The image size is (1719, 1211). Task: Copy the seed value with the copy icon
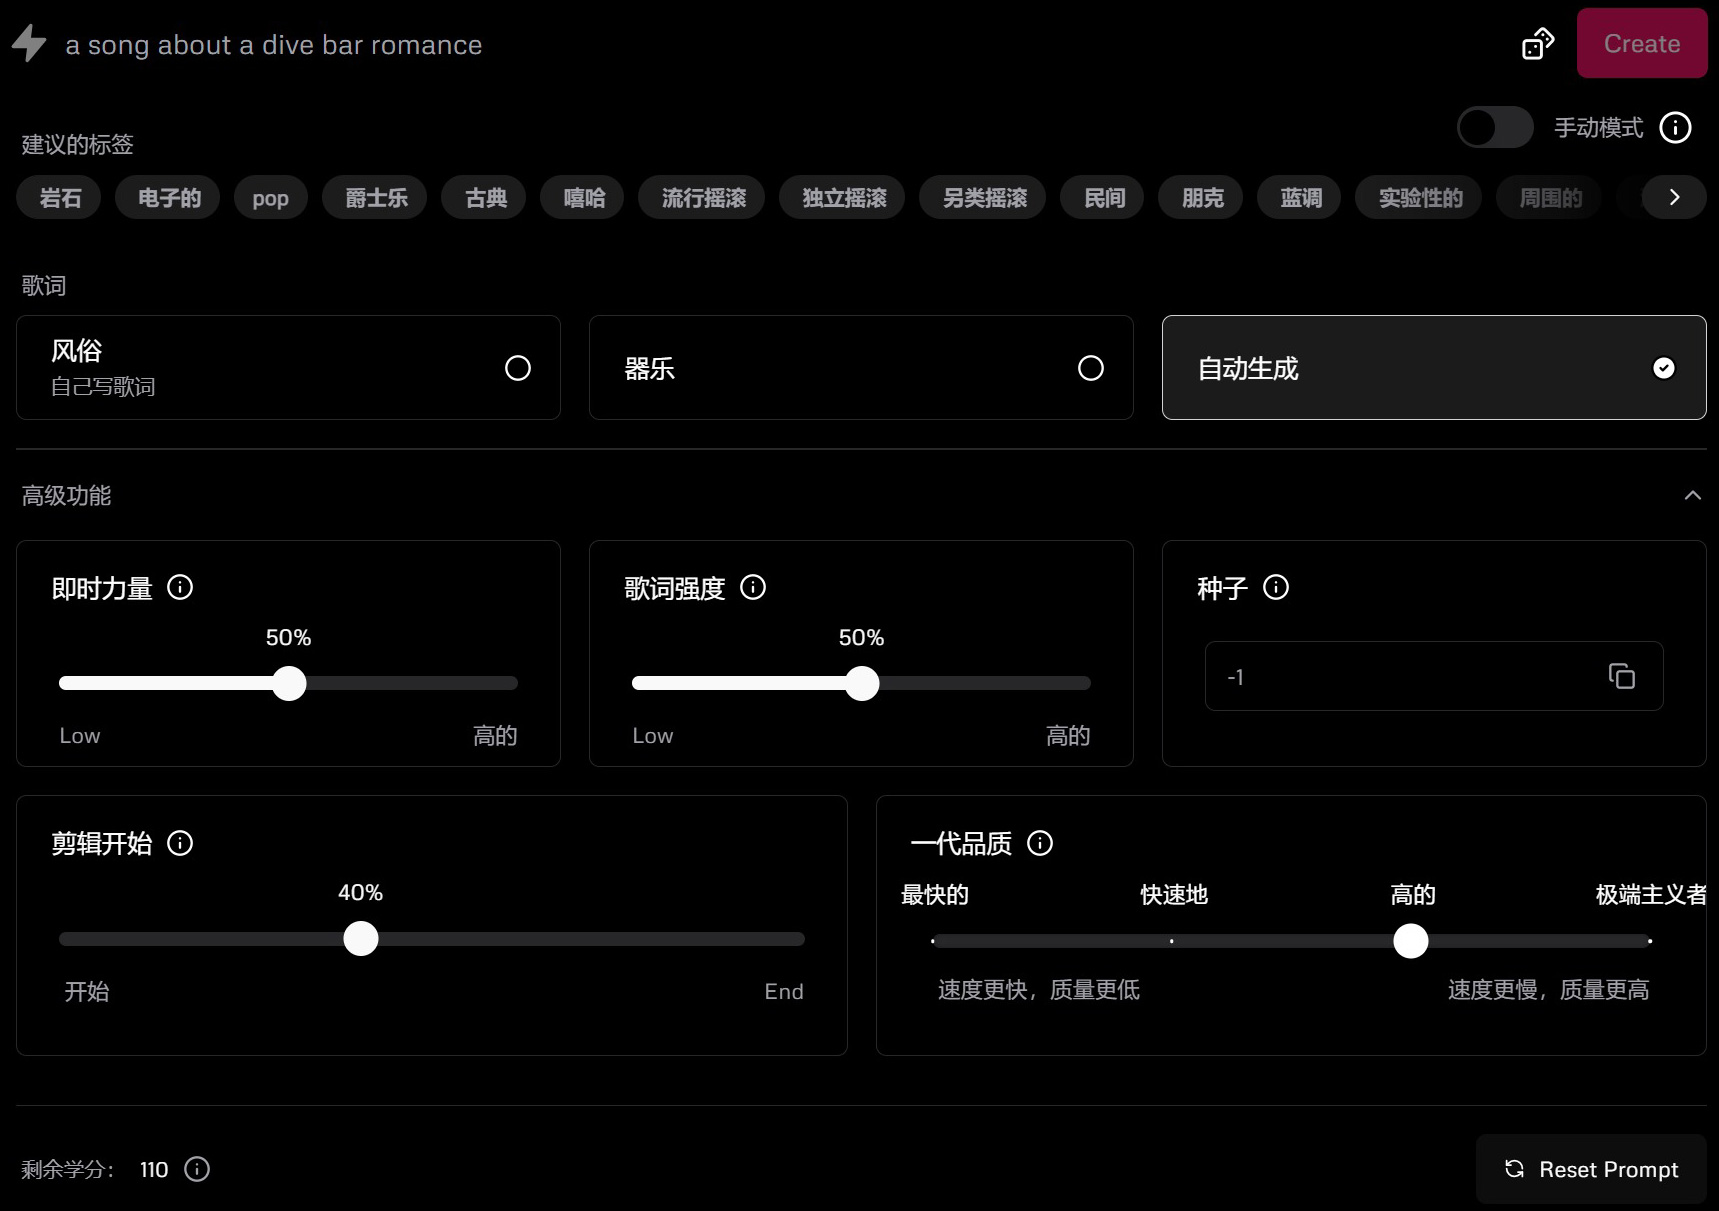[x=1621, y=677]
